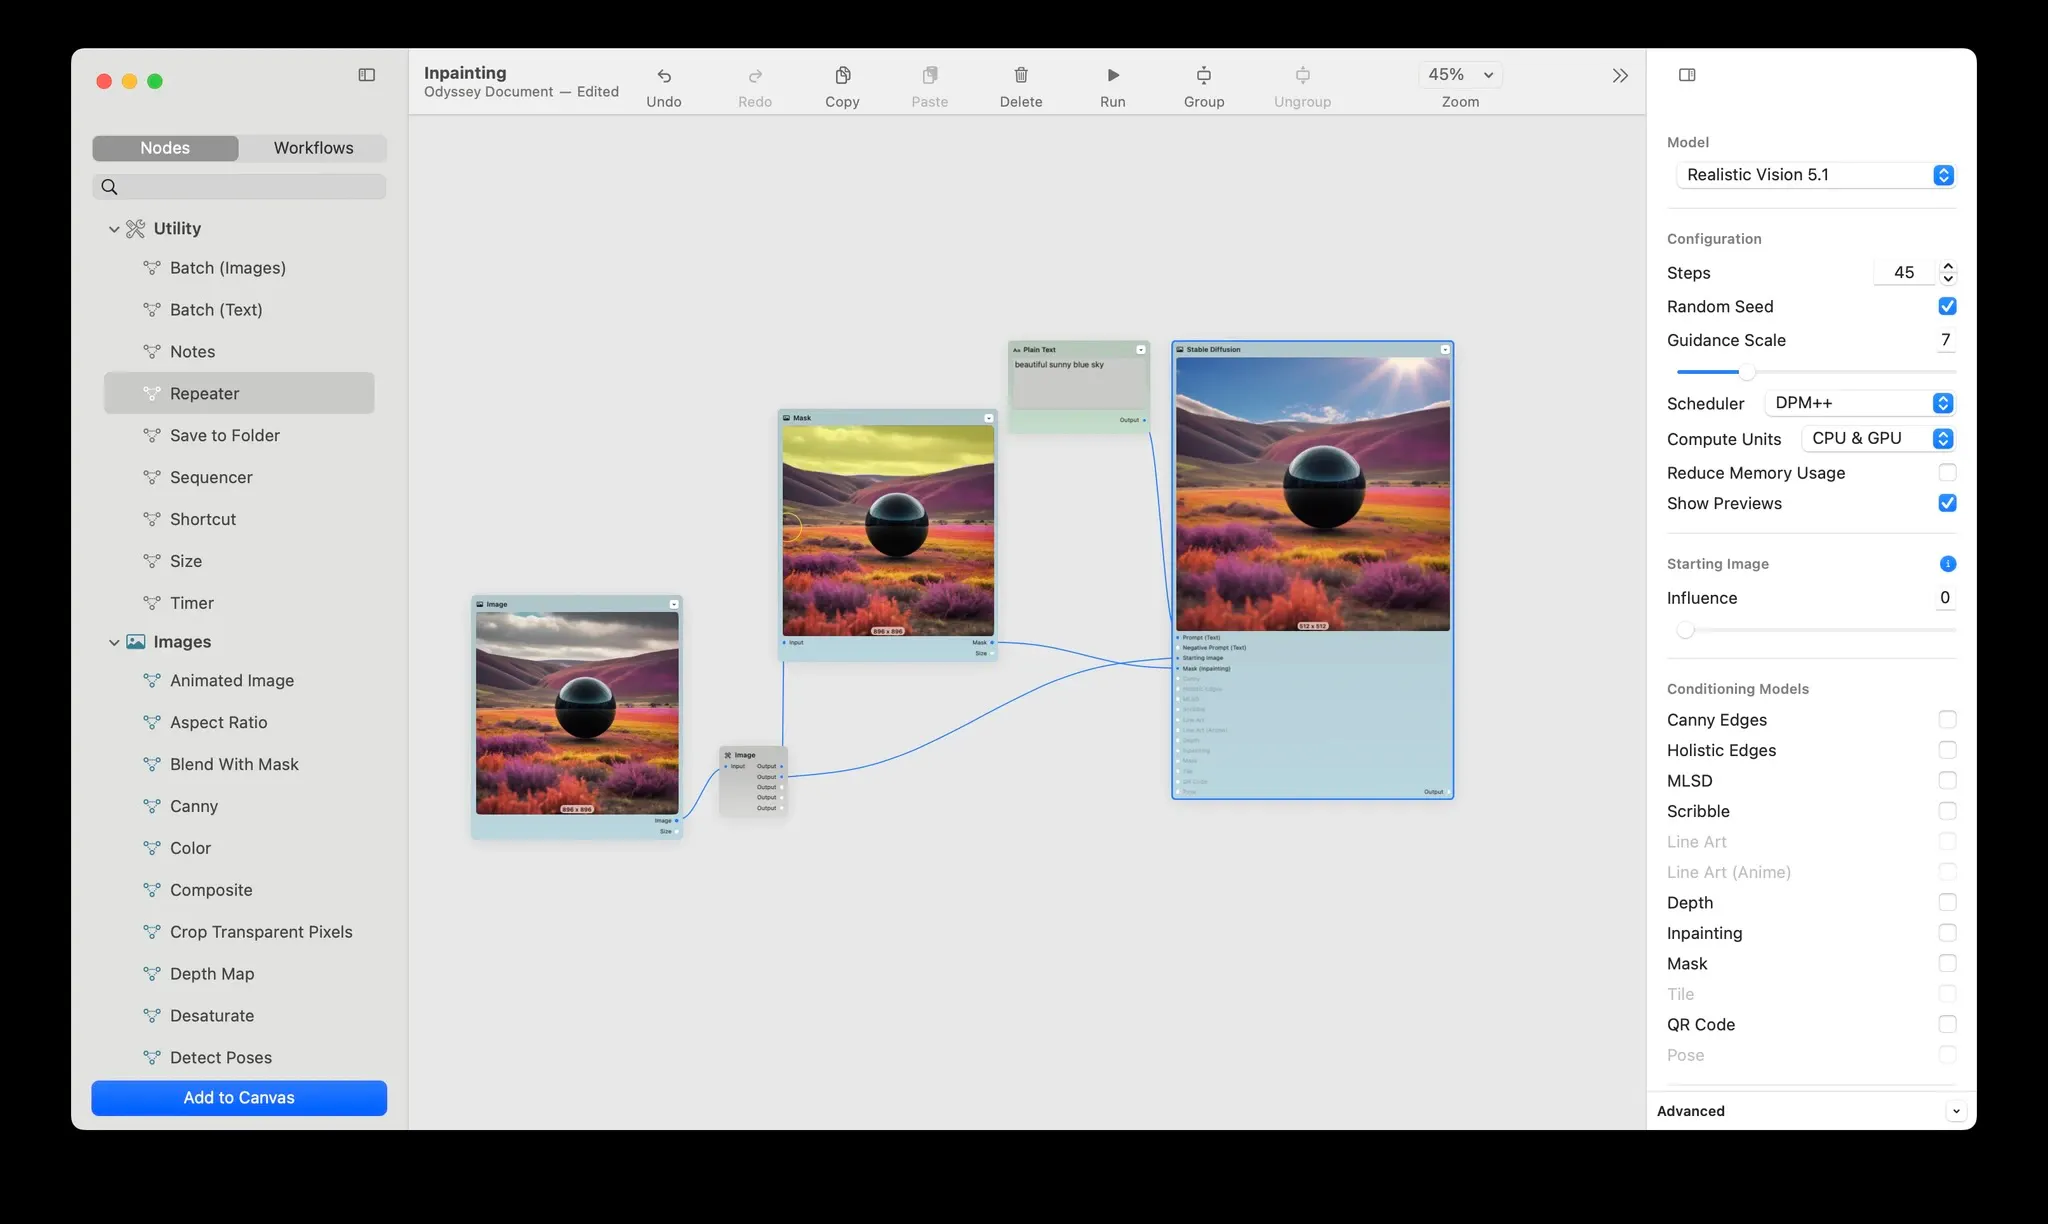Toggle the left sidebar panel icon
2048x1224 pixels.
[367, 75]
